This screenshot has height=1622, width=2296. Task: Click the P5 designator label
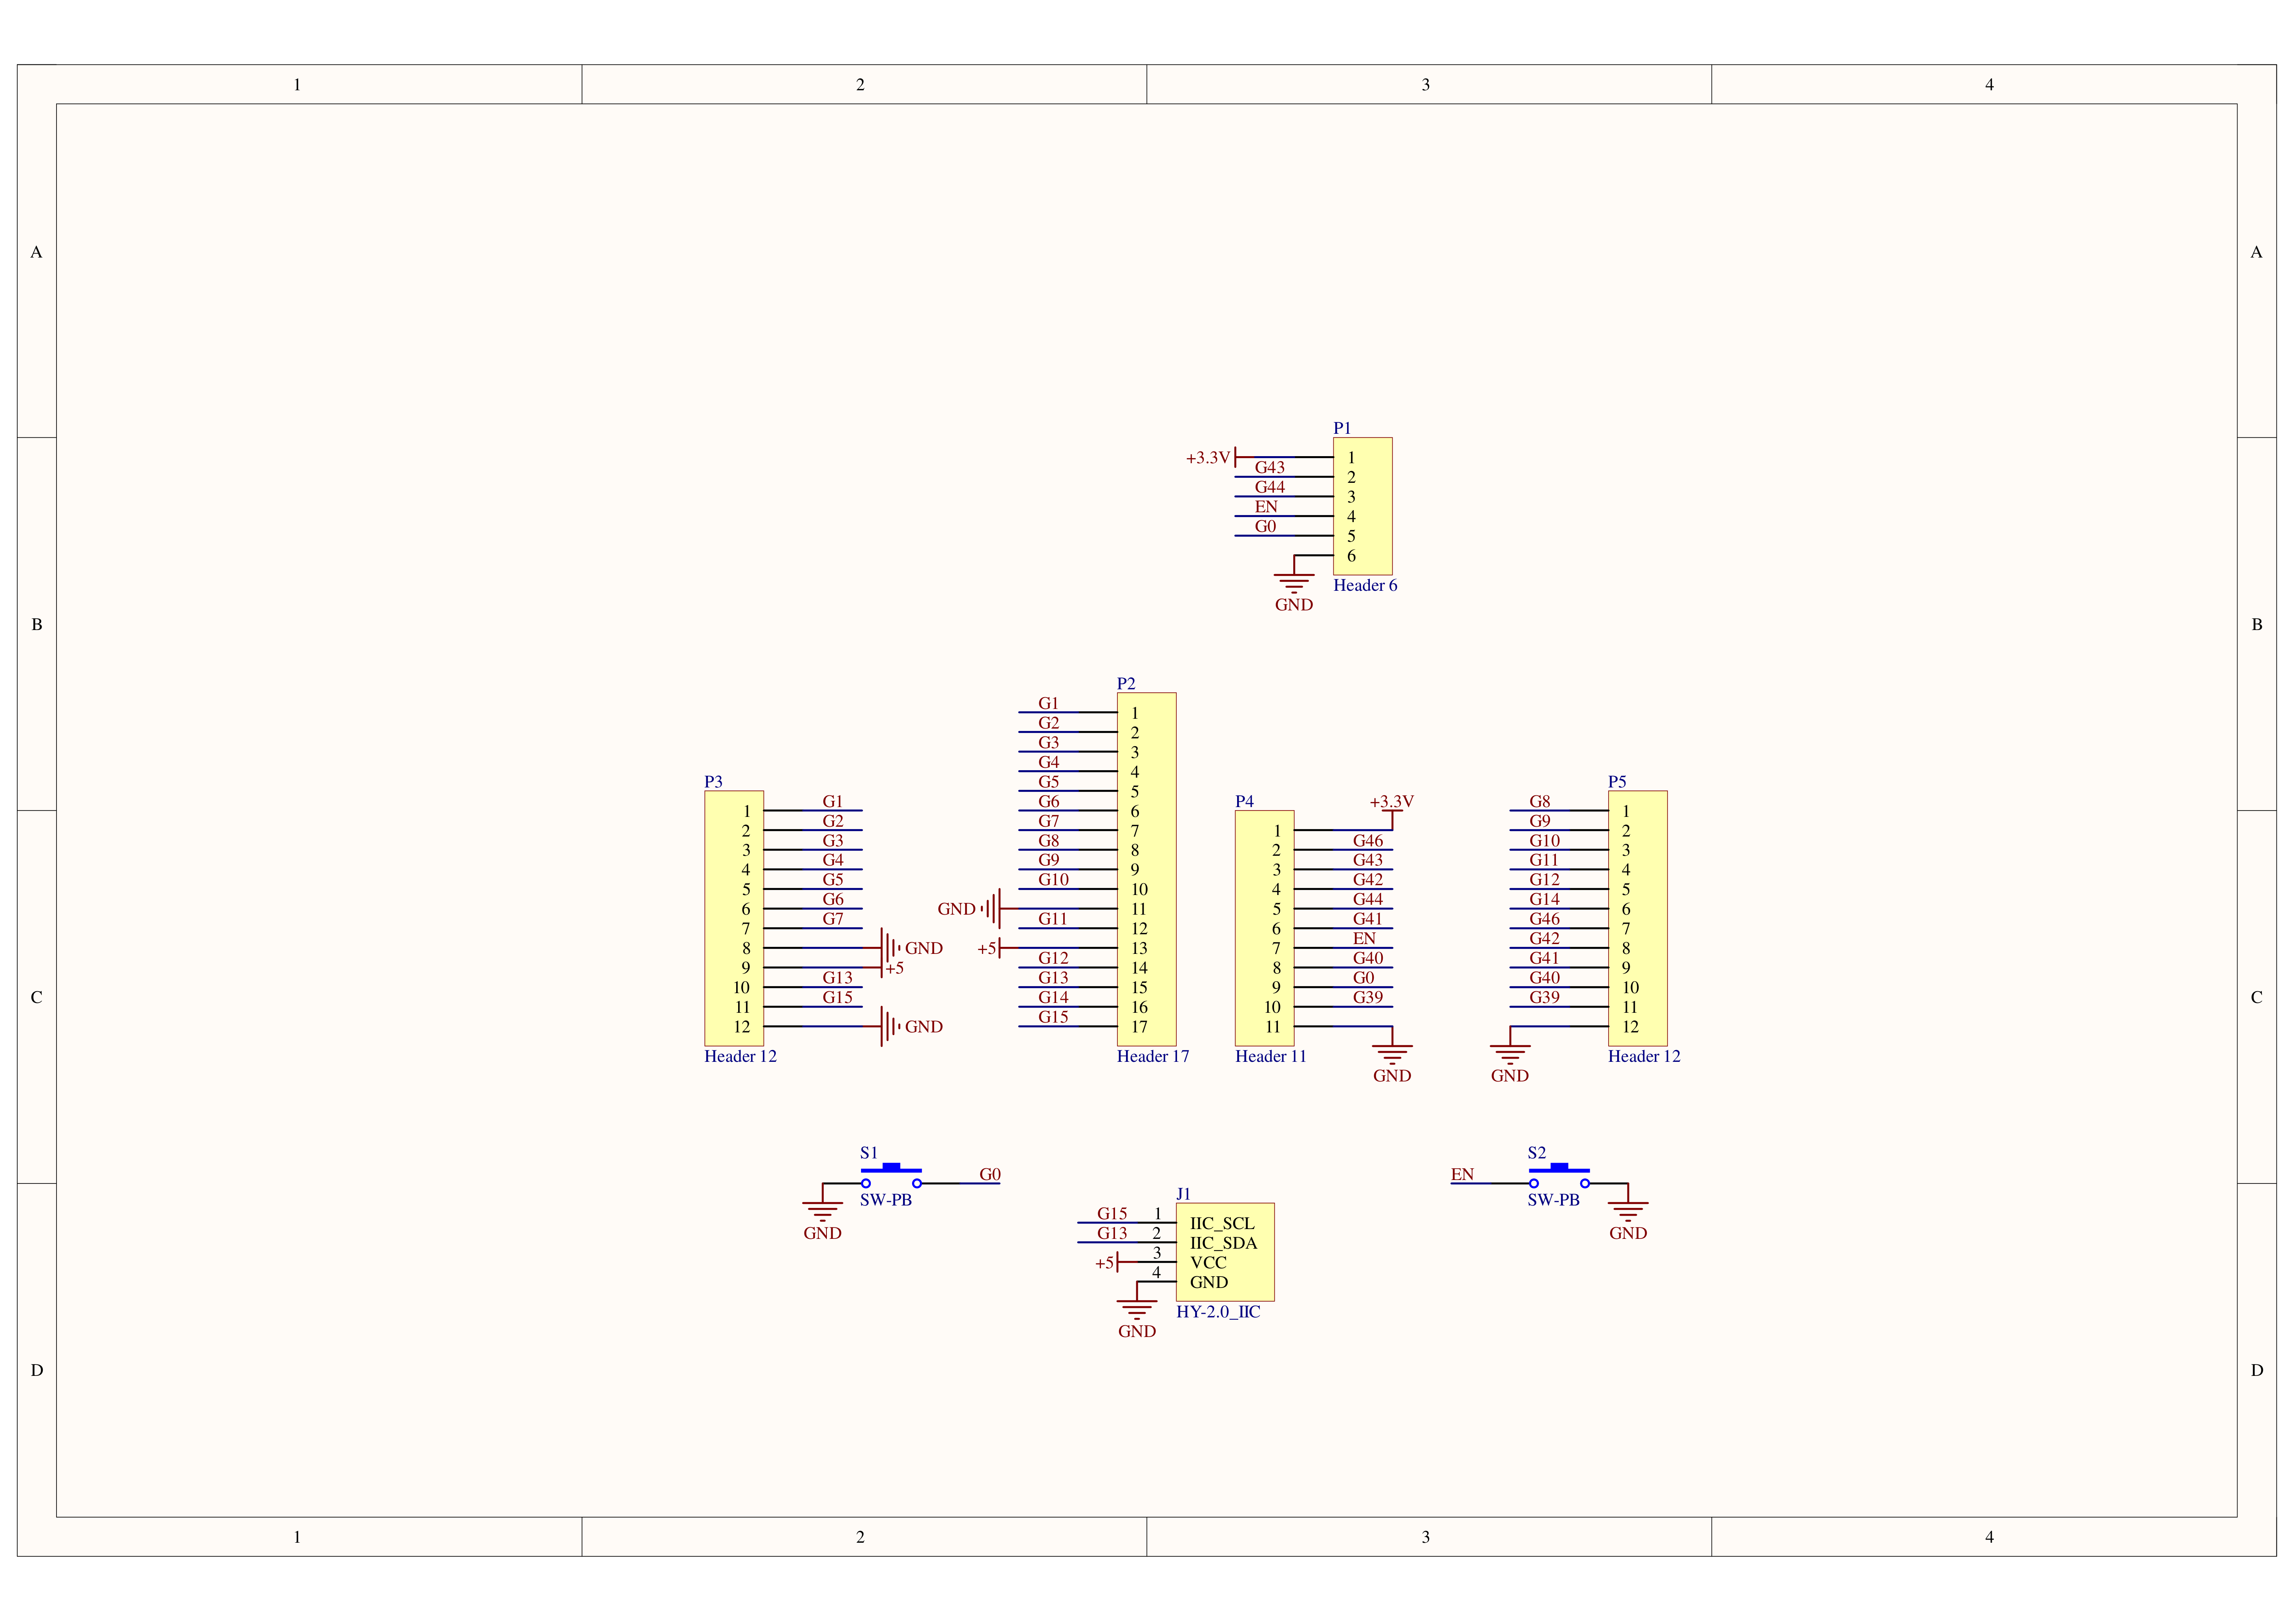(1617, 782)
